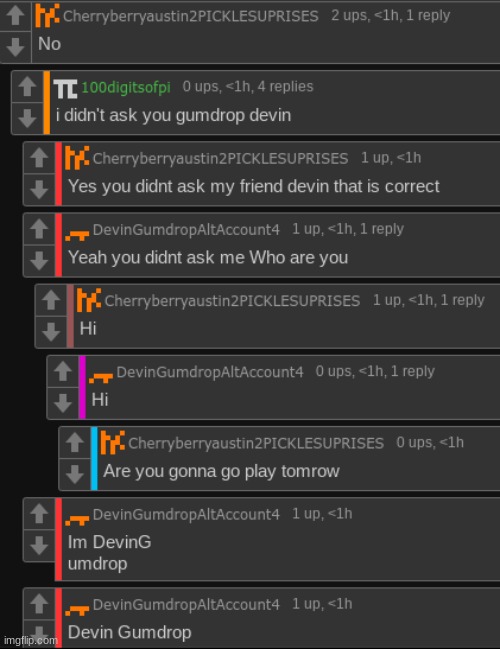
Task: Upvote the "Devin Gumdrop" comment
Action: tap(39, 603)
